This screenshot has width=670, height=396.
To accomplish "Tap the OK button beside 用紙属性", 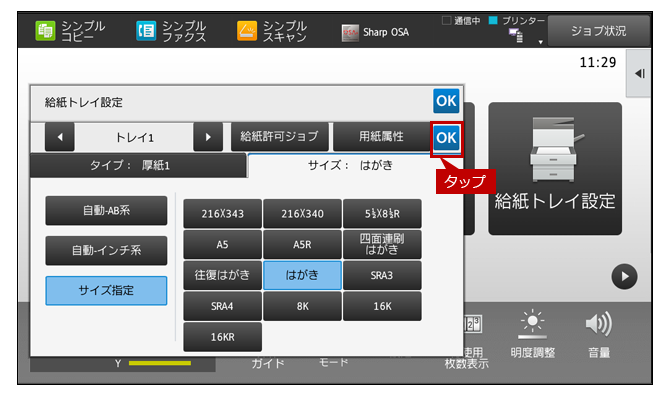I will tap(447, 138).
